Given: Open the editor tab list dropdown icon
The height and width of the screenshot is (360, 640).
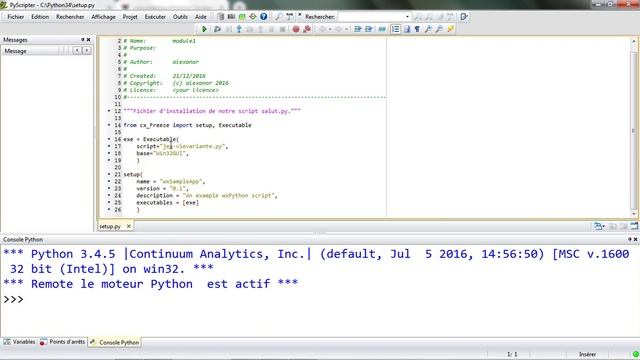Looking at the screenshot, I should (x=599, y=226).
